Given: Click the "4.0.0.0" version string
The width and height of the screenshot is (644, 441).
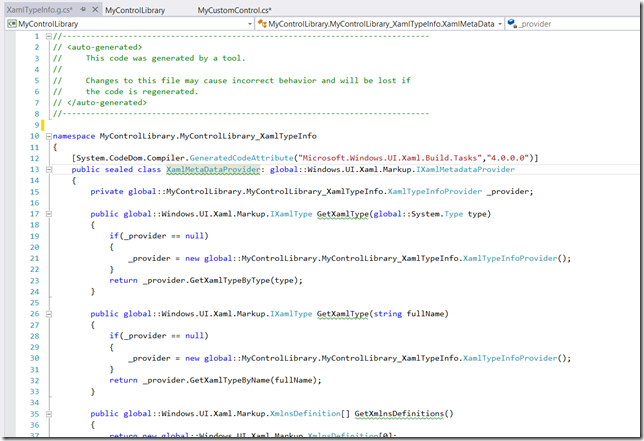Looking at the screenshot, I should pyautogui.click(x=508, y=158).
